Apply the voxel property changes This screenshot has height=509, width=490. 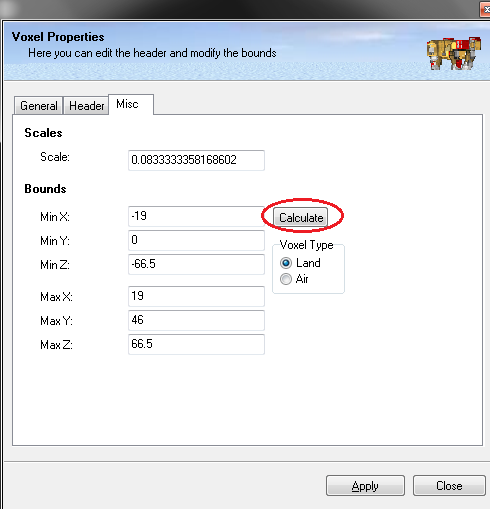tap(365, 486)
